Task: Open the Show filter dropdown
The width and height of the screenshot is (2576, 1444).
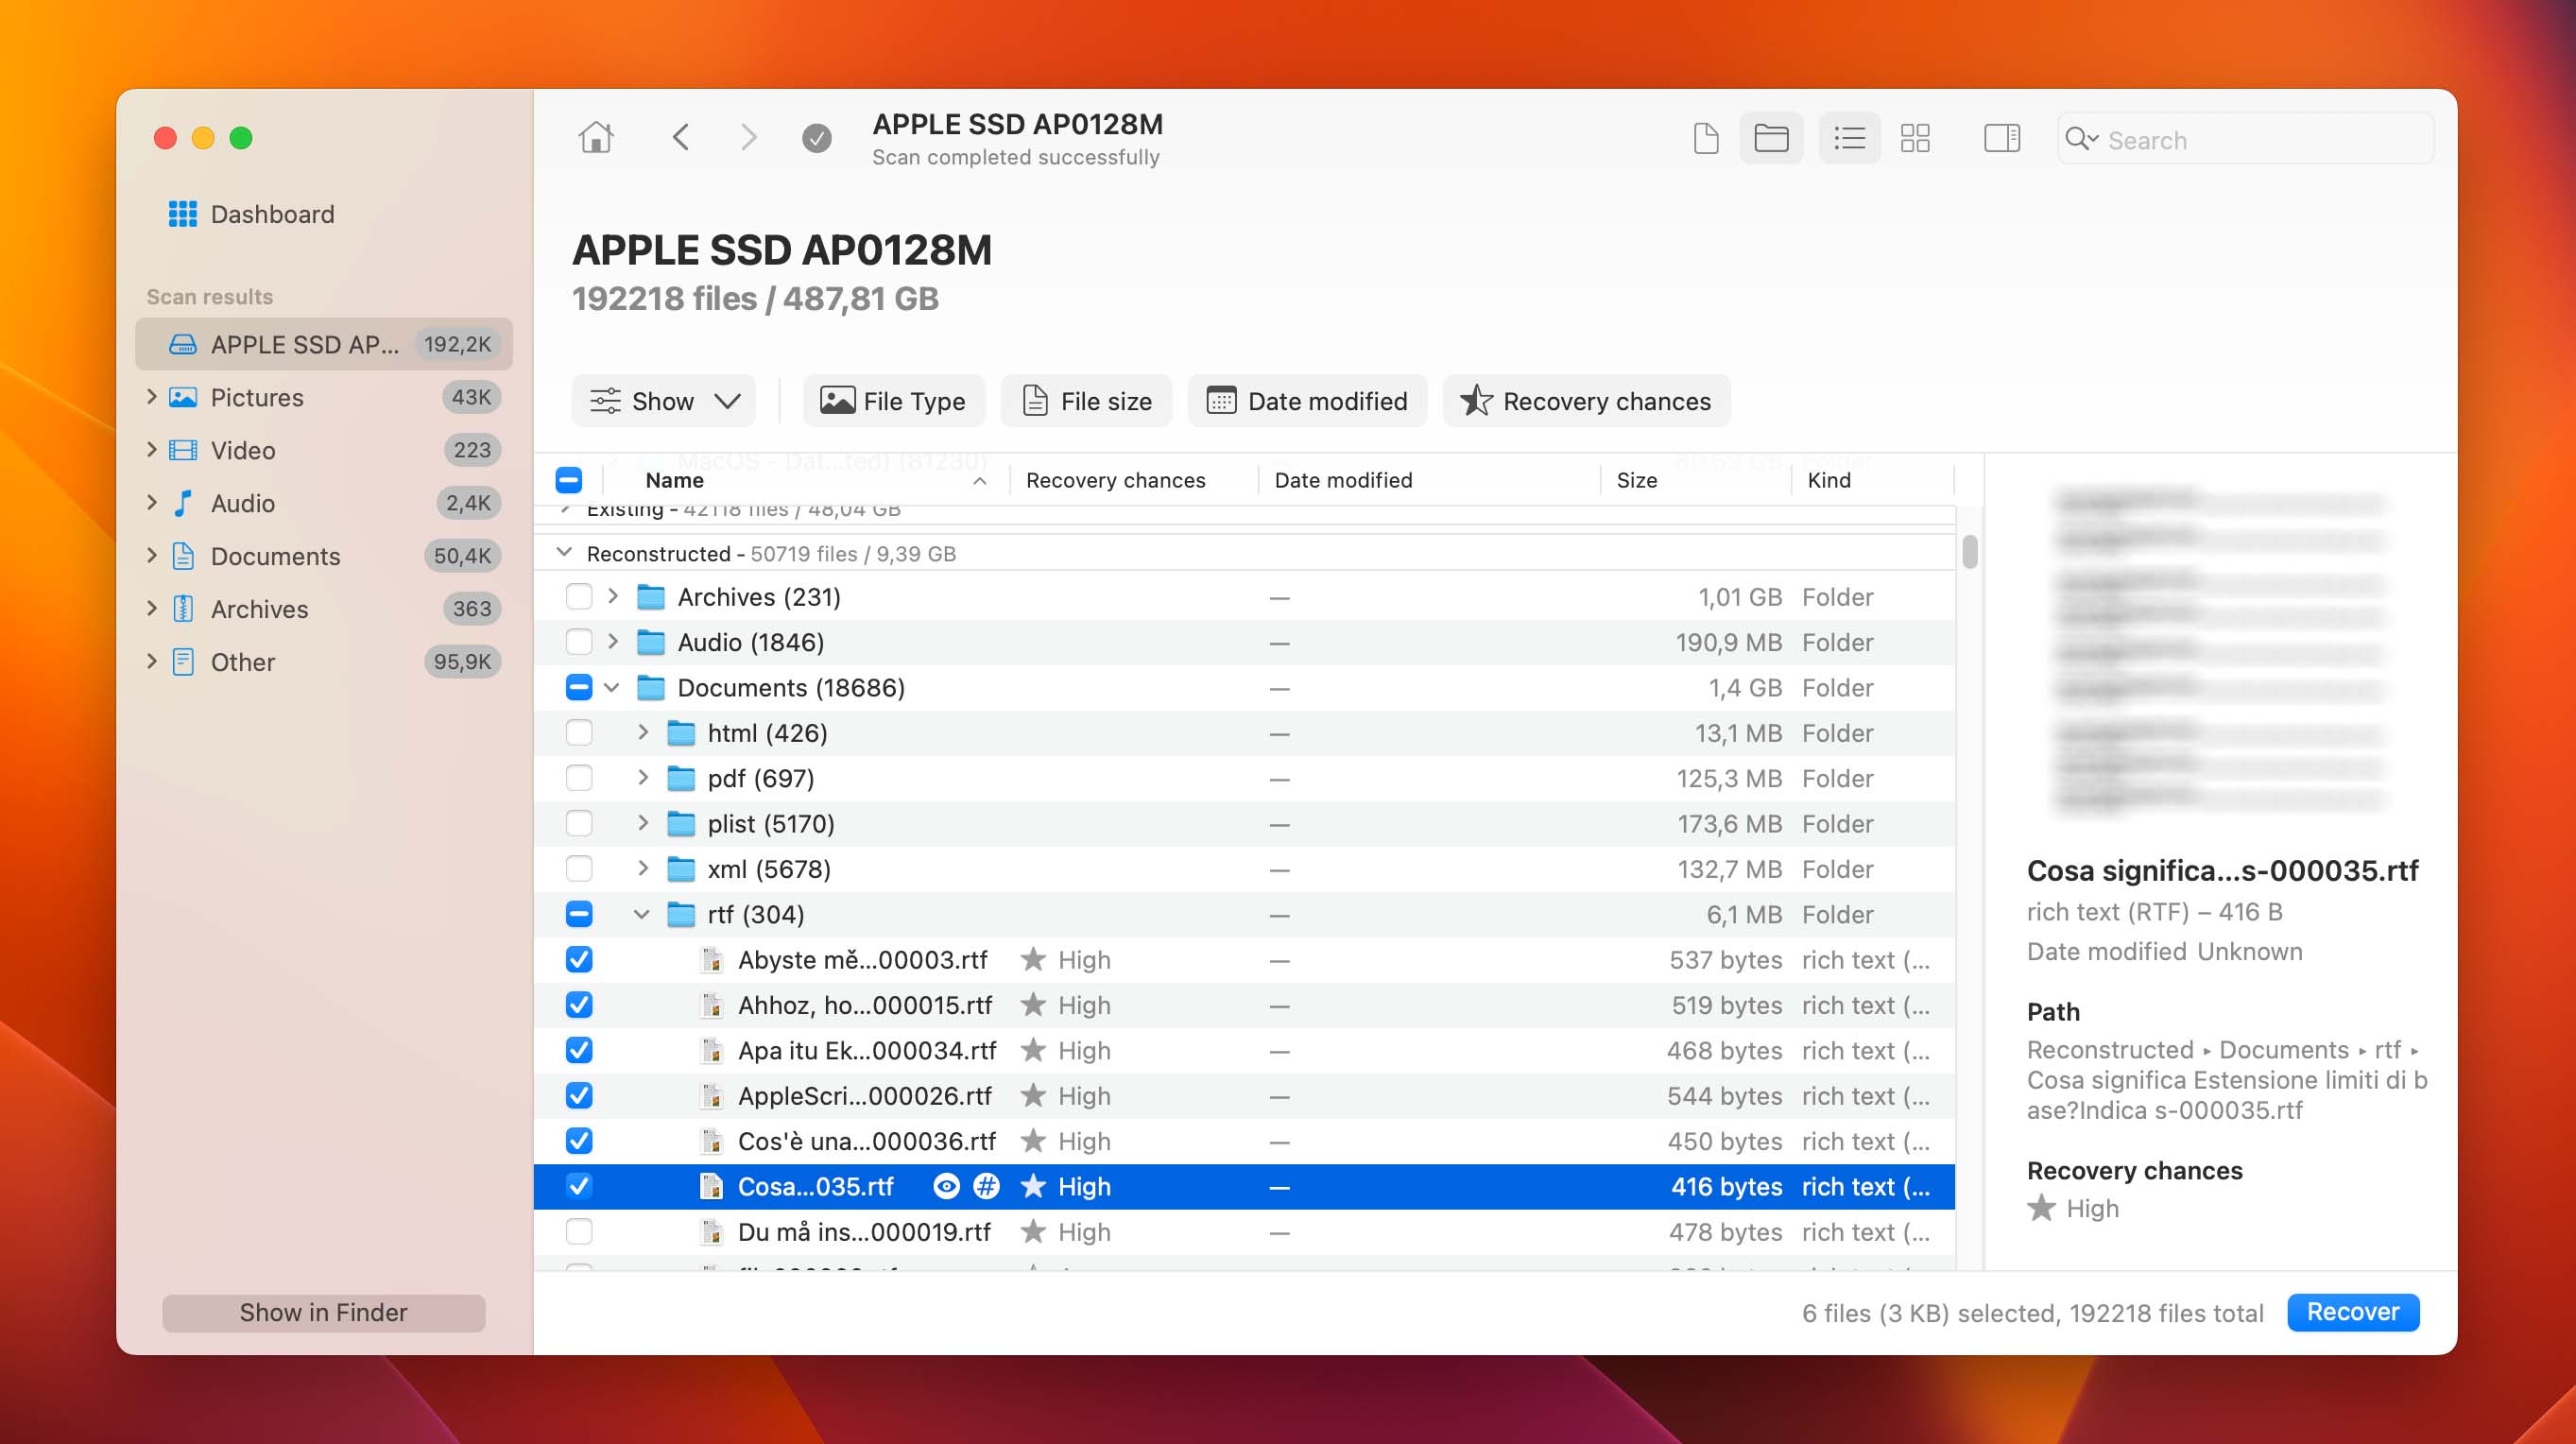Action: click(663, 401)
